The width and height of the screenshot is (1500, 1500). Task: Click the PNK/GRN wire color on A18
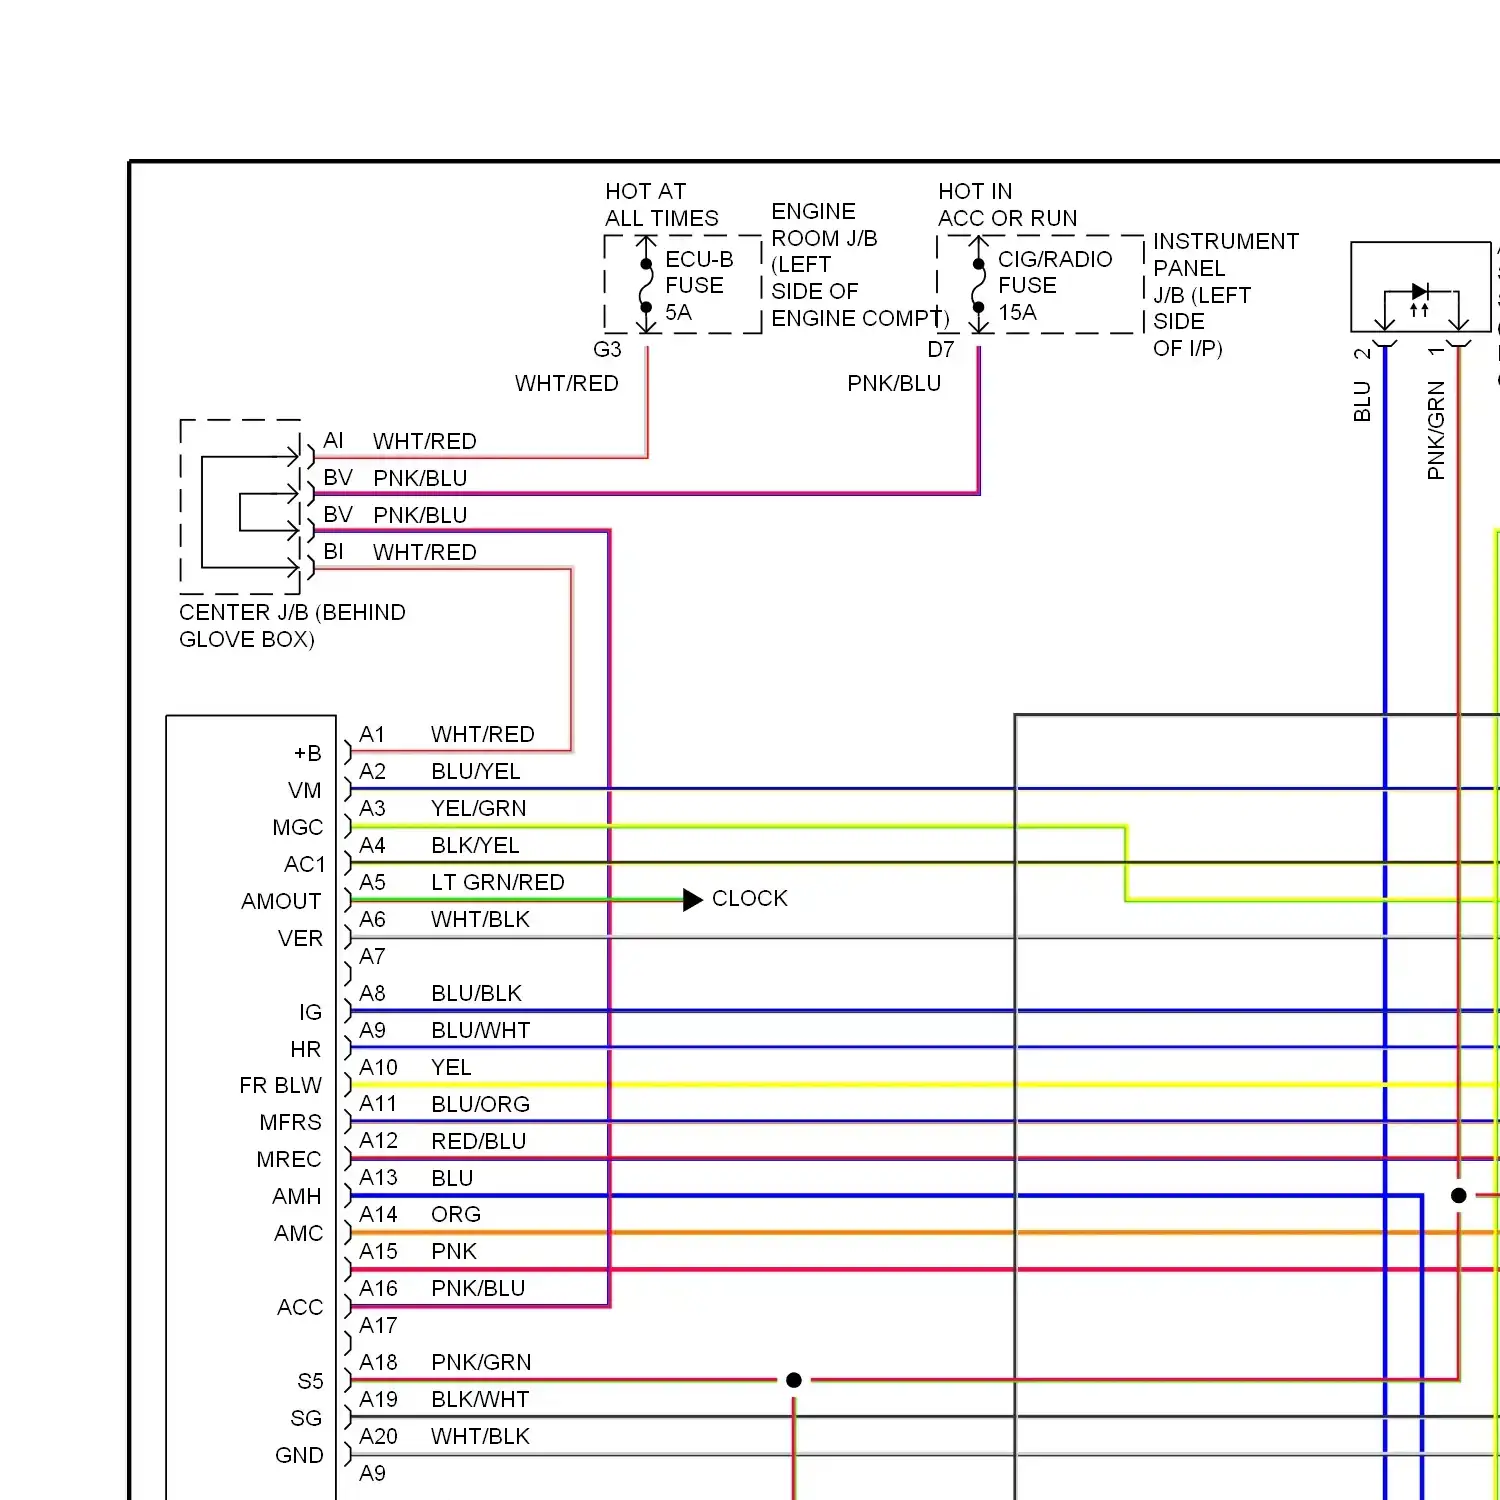point(481,1363)
